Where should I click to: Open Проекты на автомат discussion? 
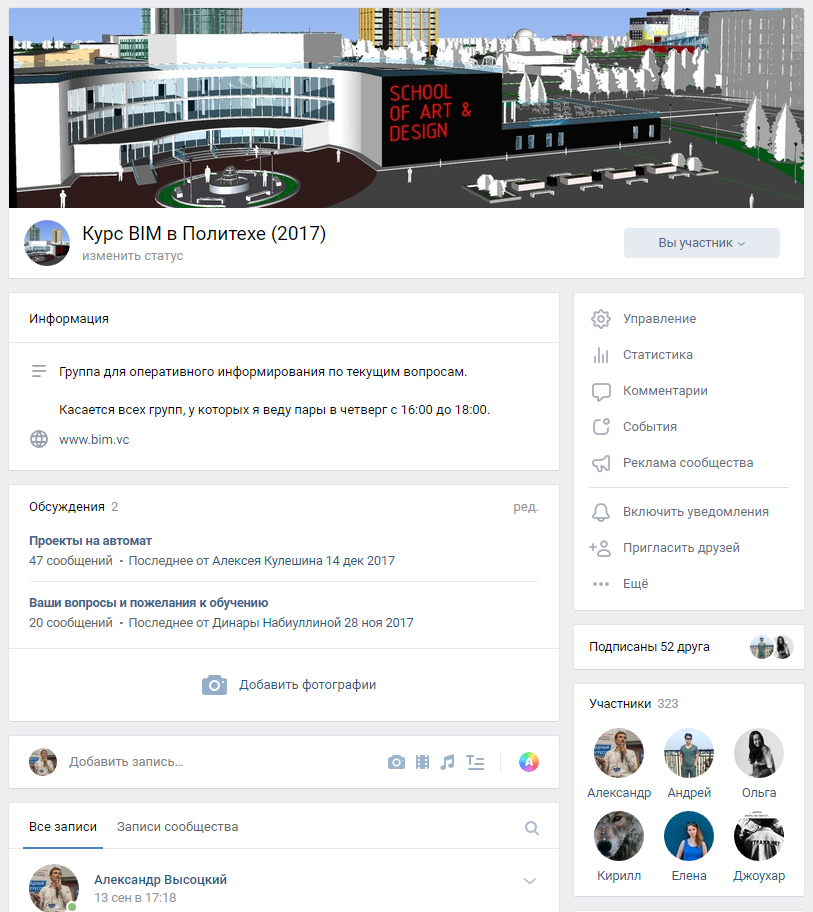pyautogui.click(x=91, y=540)
